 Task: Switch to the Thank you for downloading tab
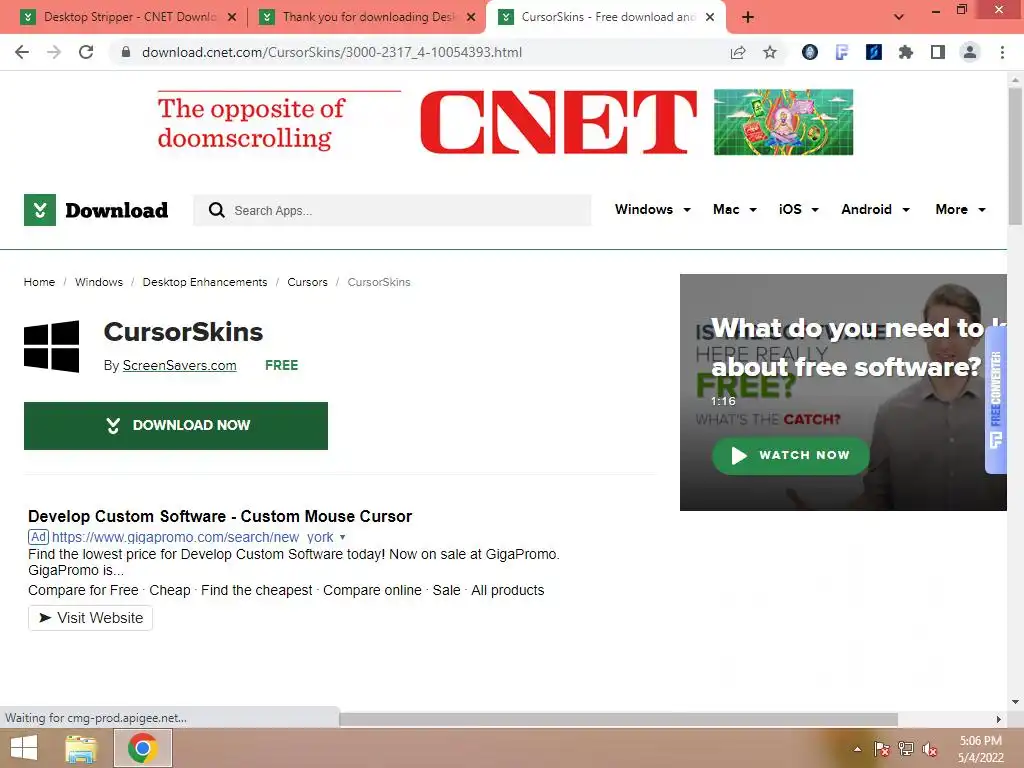369,17
